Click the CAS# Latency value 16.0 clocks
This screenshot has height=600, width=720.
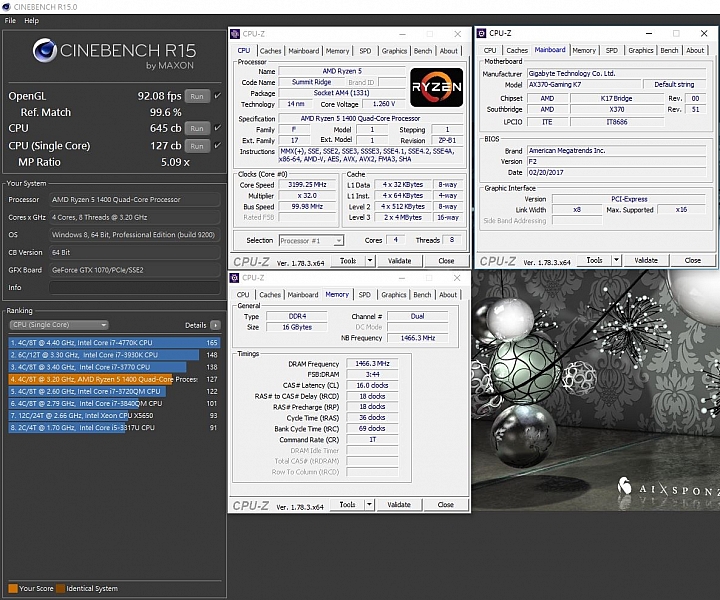coord(372,385)
